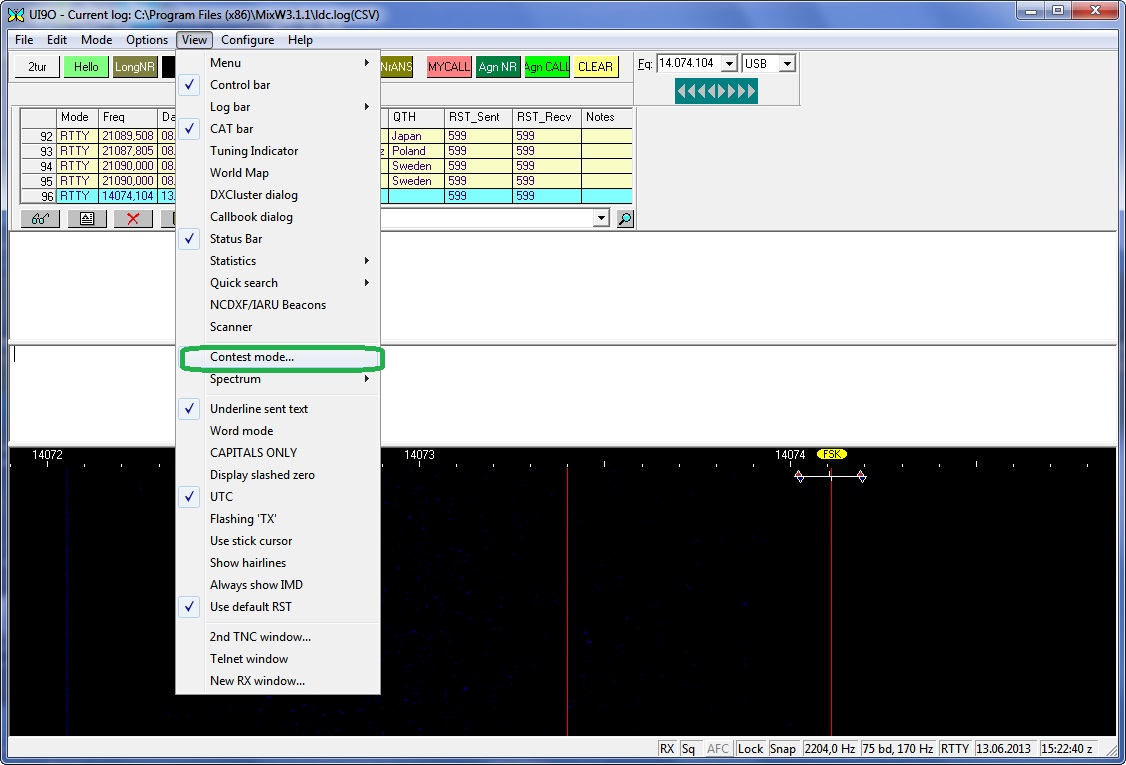Click the FSK marker on the waterfall scale
The image size is (1126, 765).
[831, 454]
